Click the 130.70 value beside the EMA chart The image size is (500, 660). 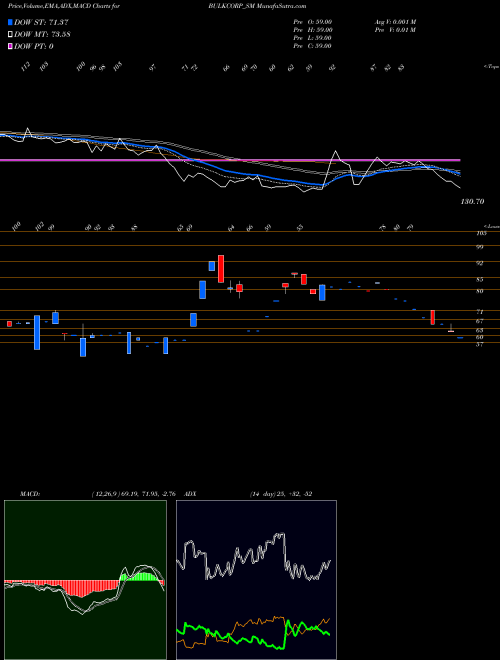[472, 202]
